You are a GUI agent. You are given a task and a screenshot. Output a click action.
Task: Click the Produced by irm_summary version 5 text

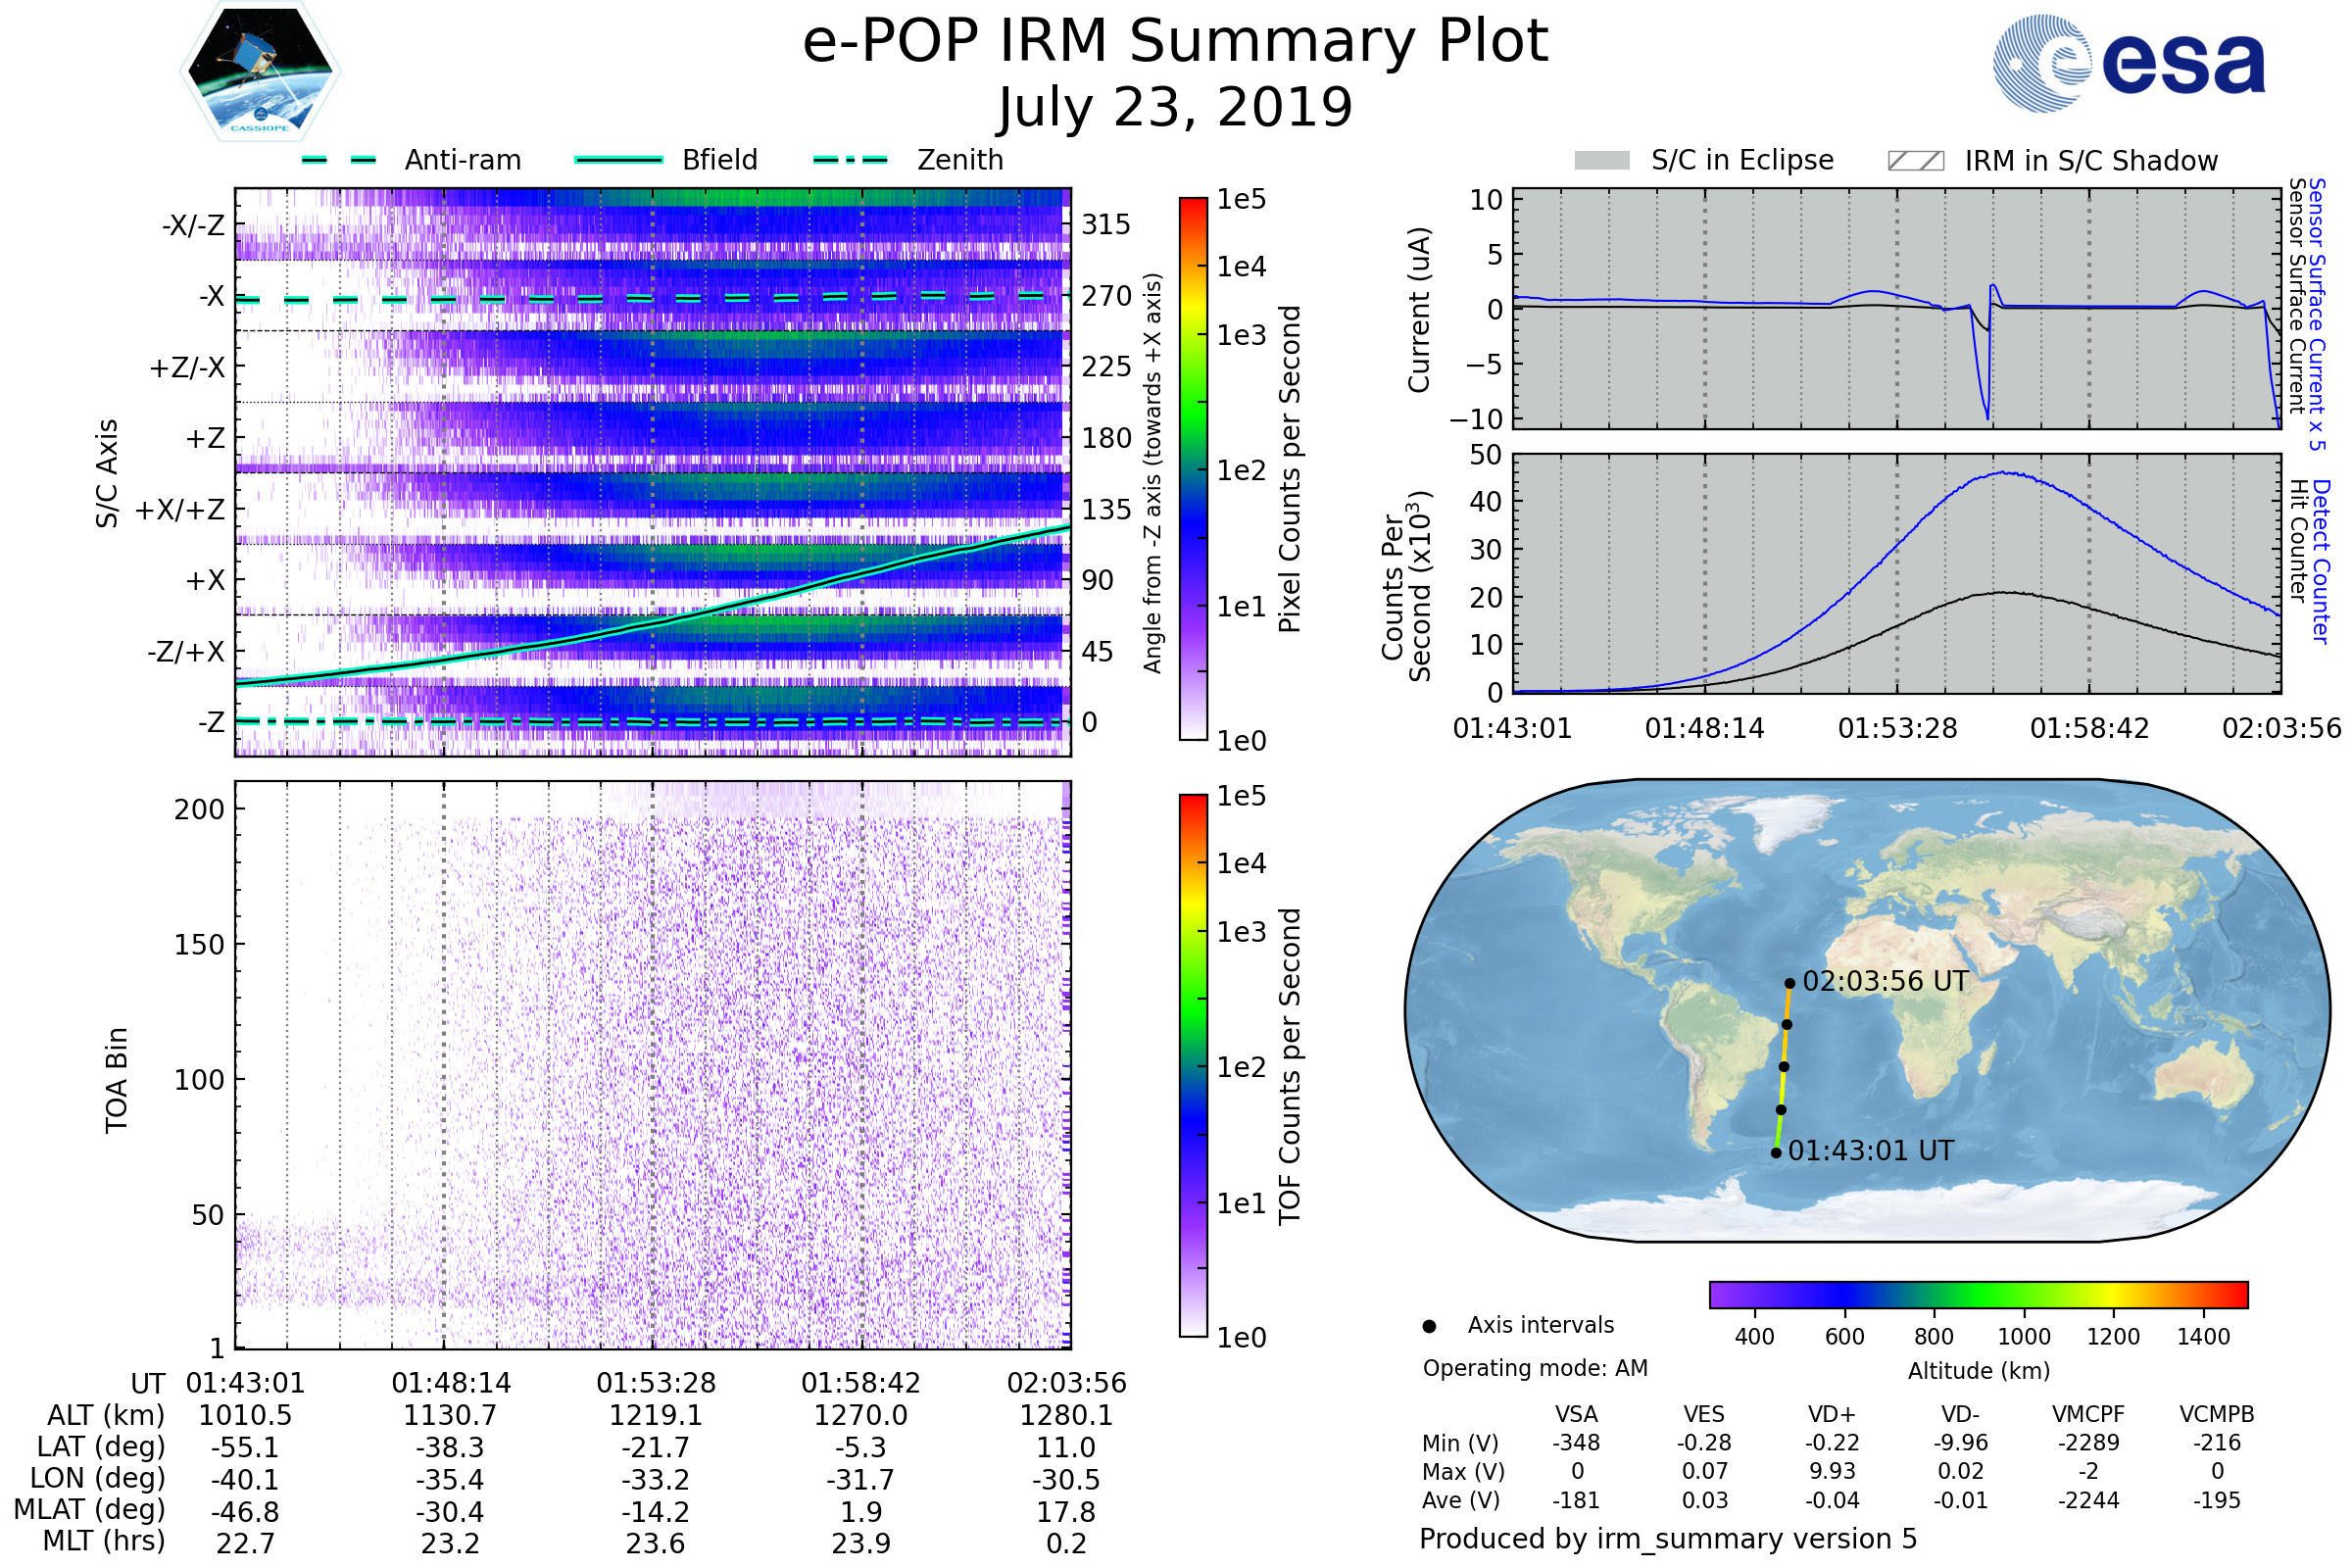pos(1667,1539)
